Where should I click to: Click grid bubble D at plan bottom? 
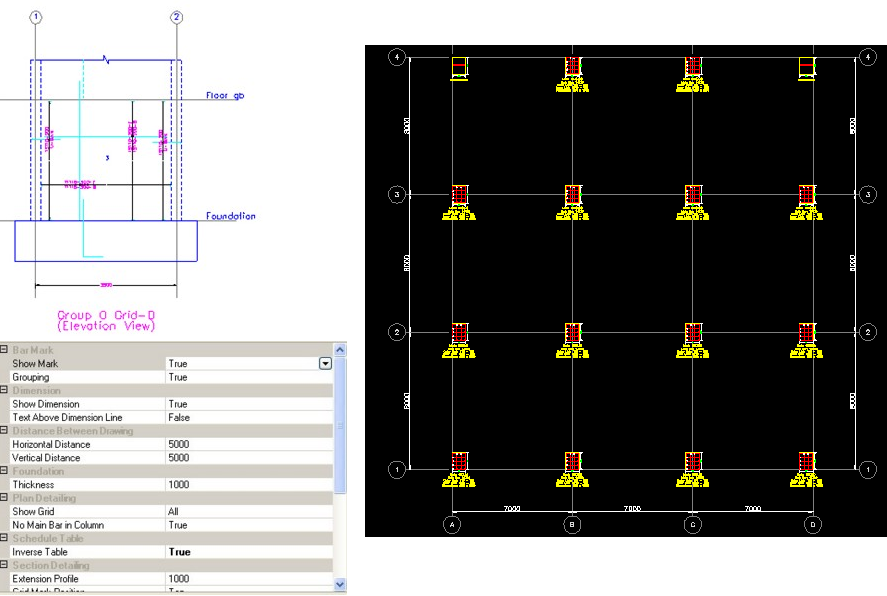[813, 523]
